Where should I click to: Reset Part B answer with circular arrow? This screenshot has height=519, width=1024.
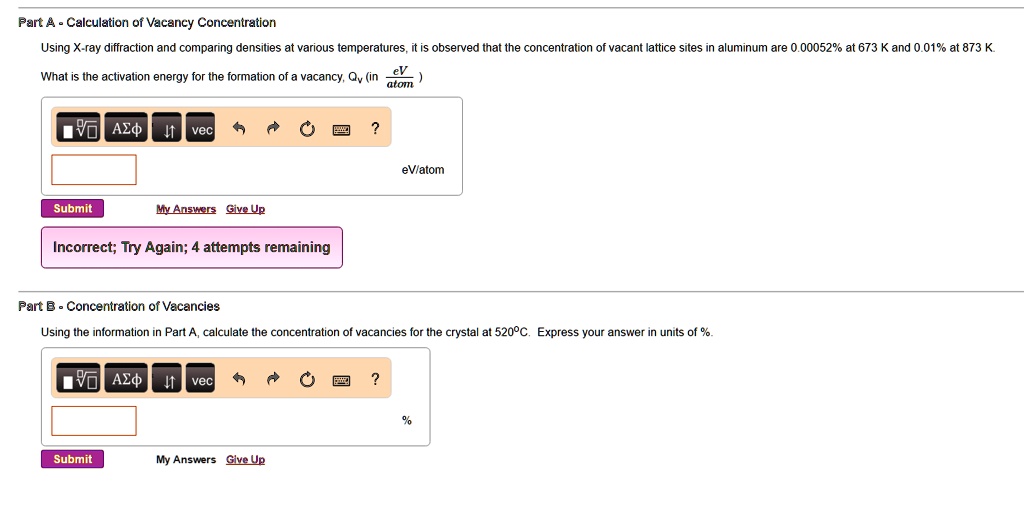click(x=307, y=380)
